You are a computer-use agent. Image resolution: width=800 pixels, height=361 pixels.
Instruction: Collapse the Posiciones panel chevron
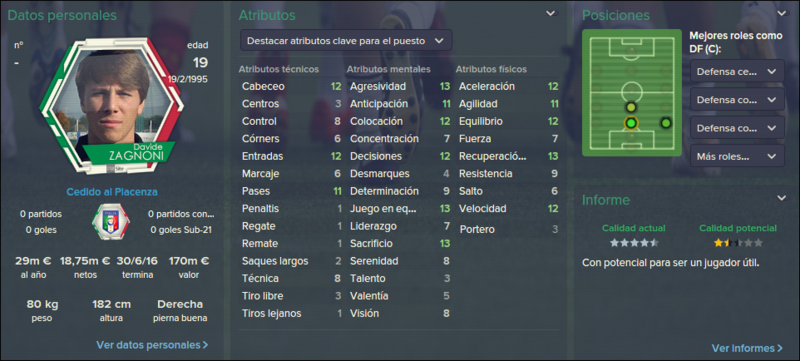click(782, 14)
